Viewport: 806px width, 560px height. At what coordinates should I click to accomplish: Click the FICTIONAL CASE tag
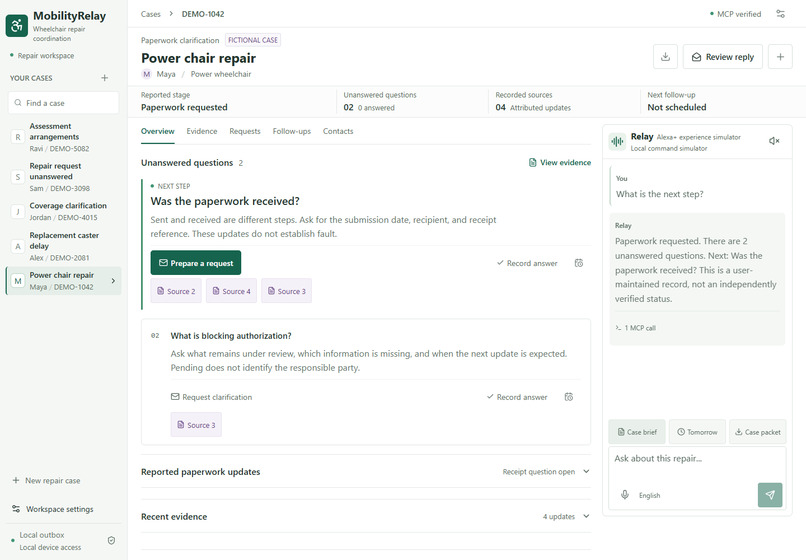253,40
